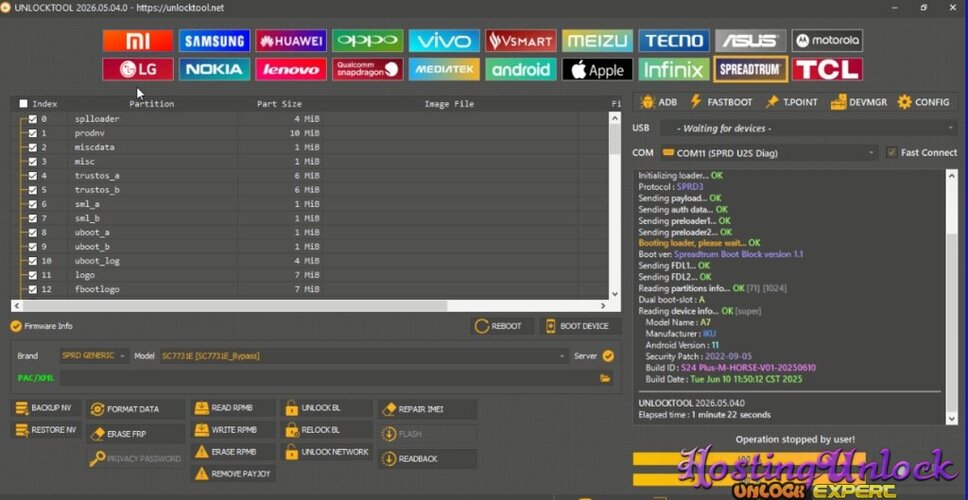968x500 pixels.
Task: Switch to the FASTBOOT tab
Action: (x=721, y=102)
